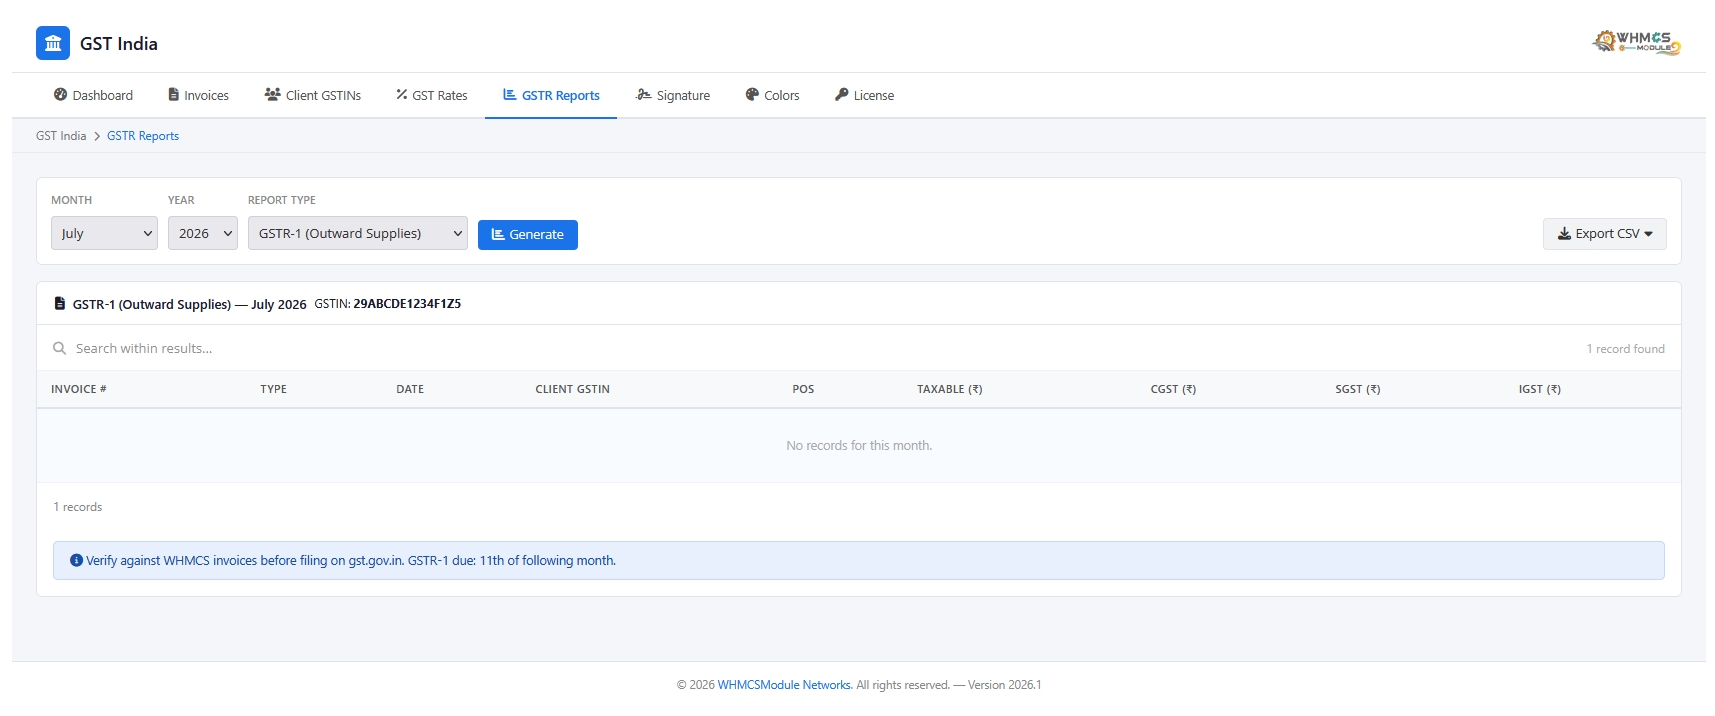
Task: Click the search magnifier icon in results
Action: pos(59,348)
